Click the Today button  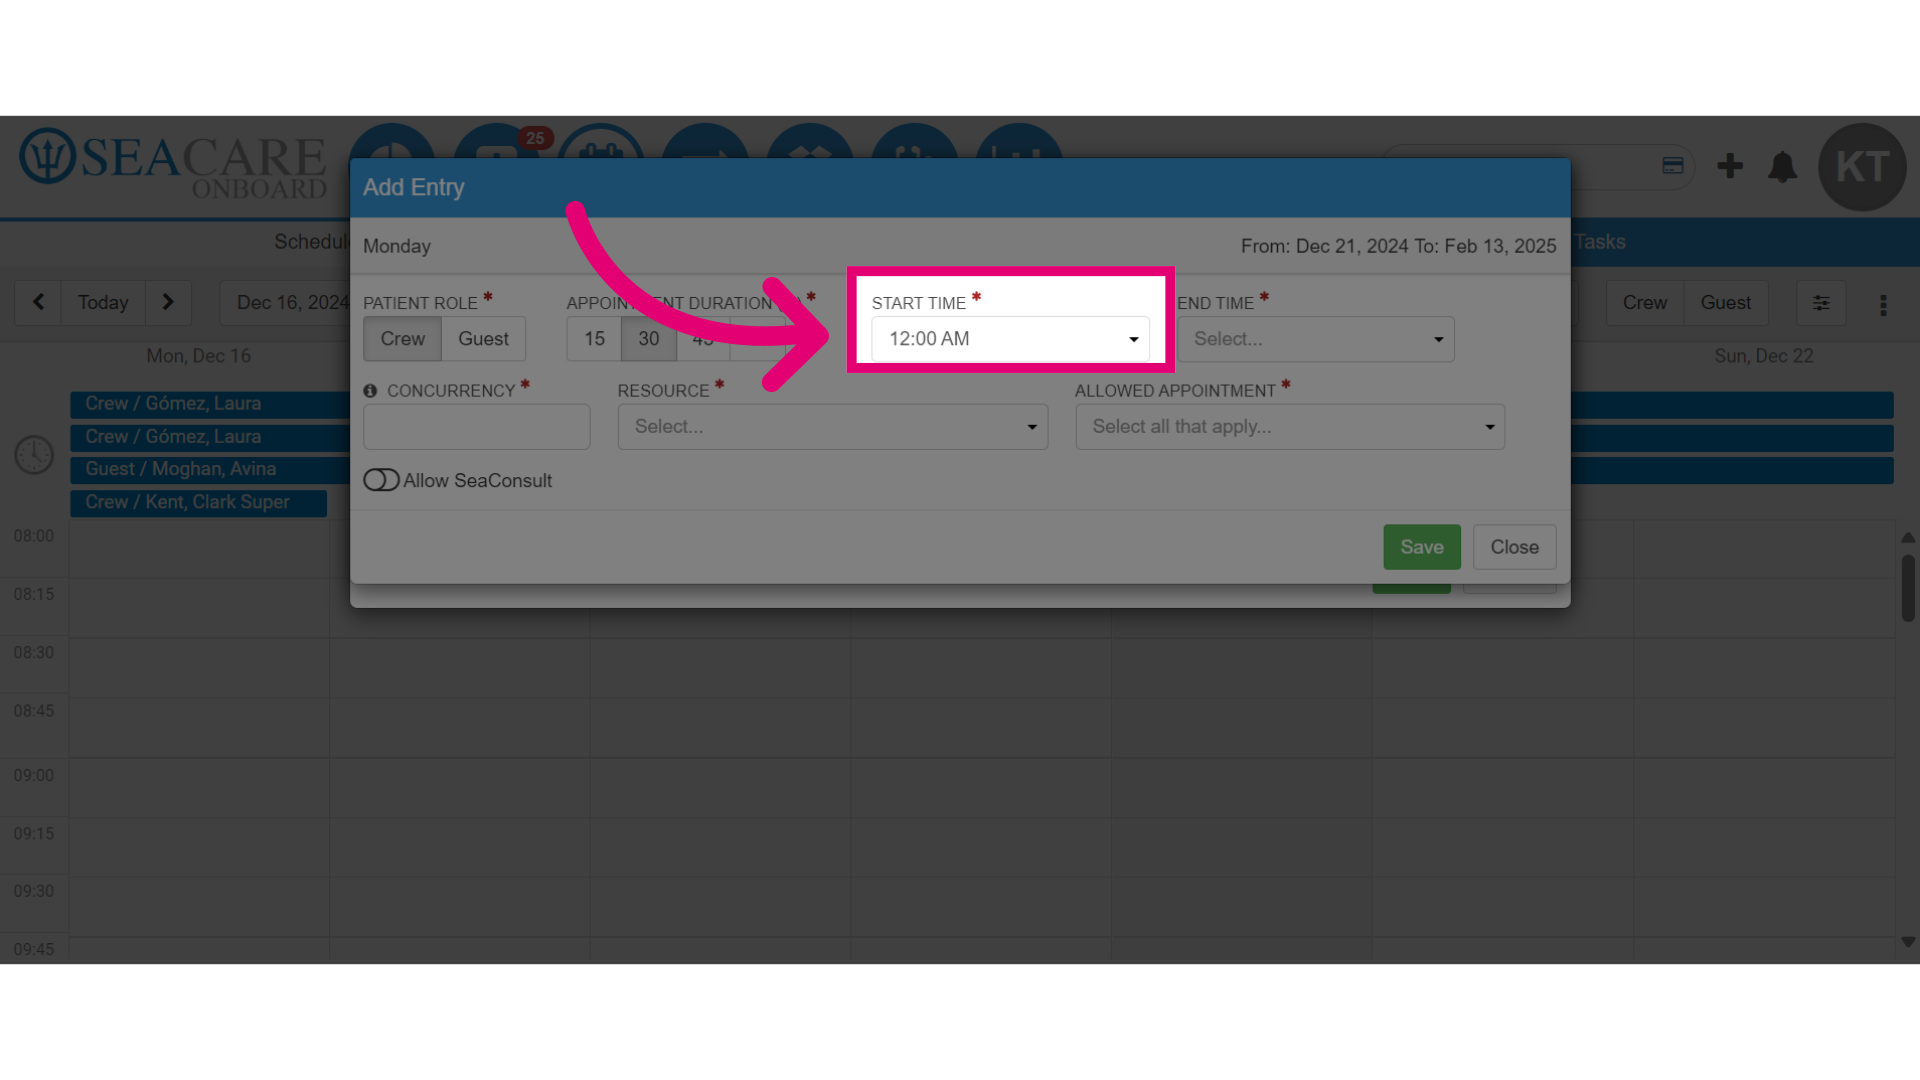[x=103, y=302]
